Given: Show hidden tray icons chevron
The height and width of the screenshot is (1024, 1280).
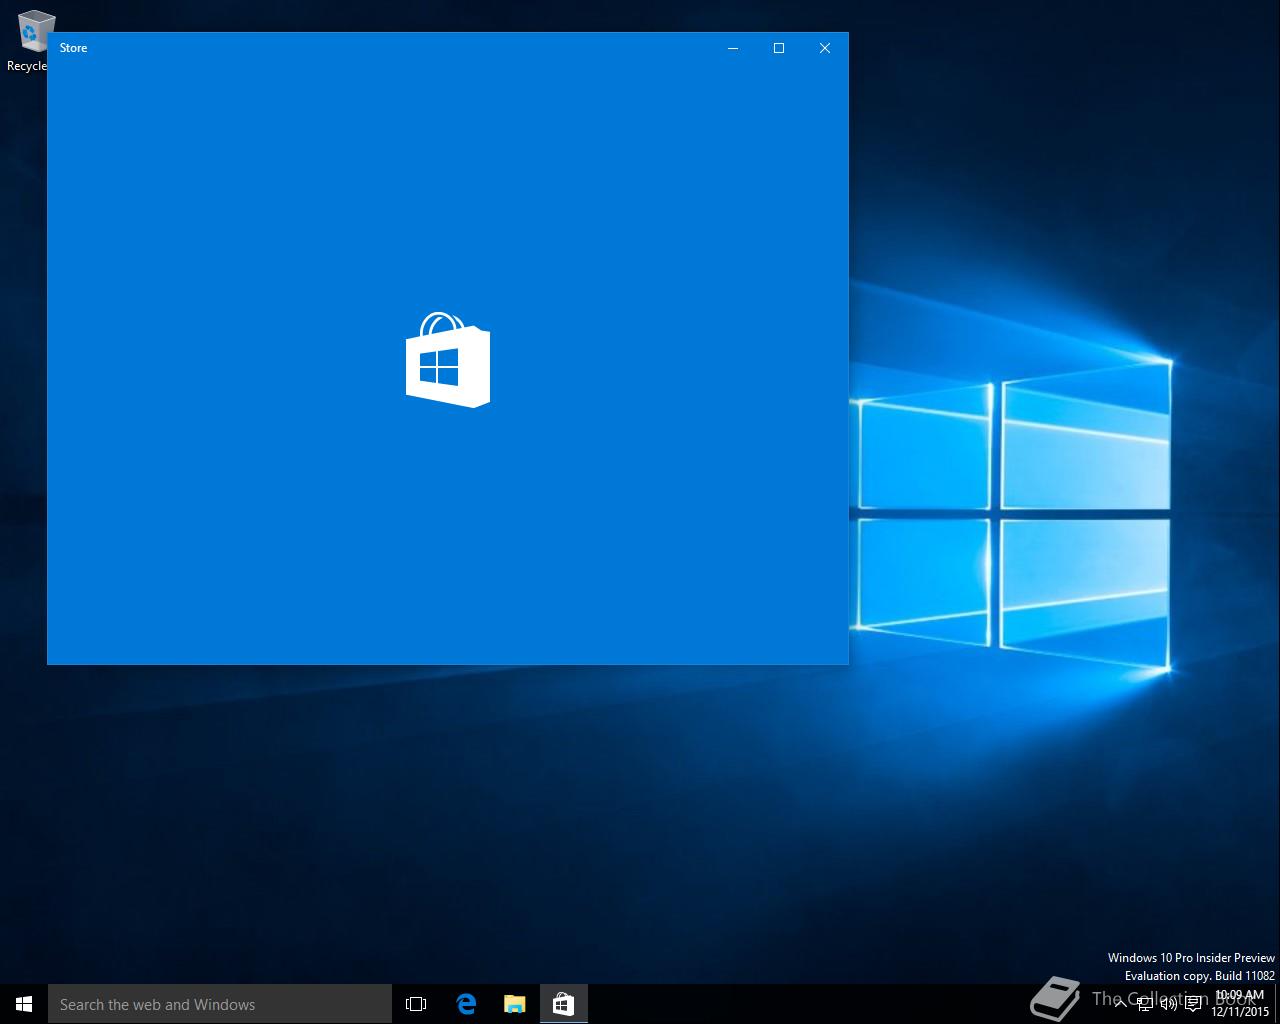Looking at the screenshot, I should pos(1120,1004).
